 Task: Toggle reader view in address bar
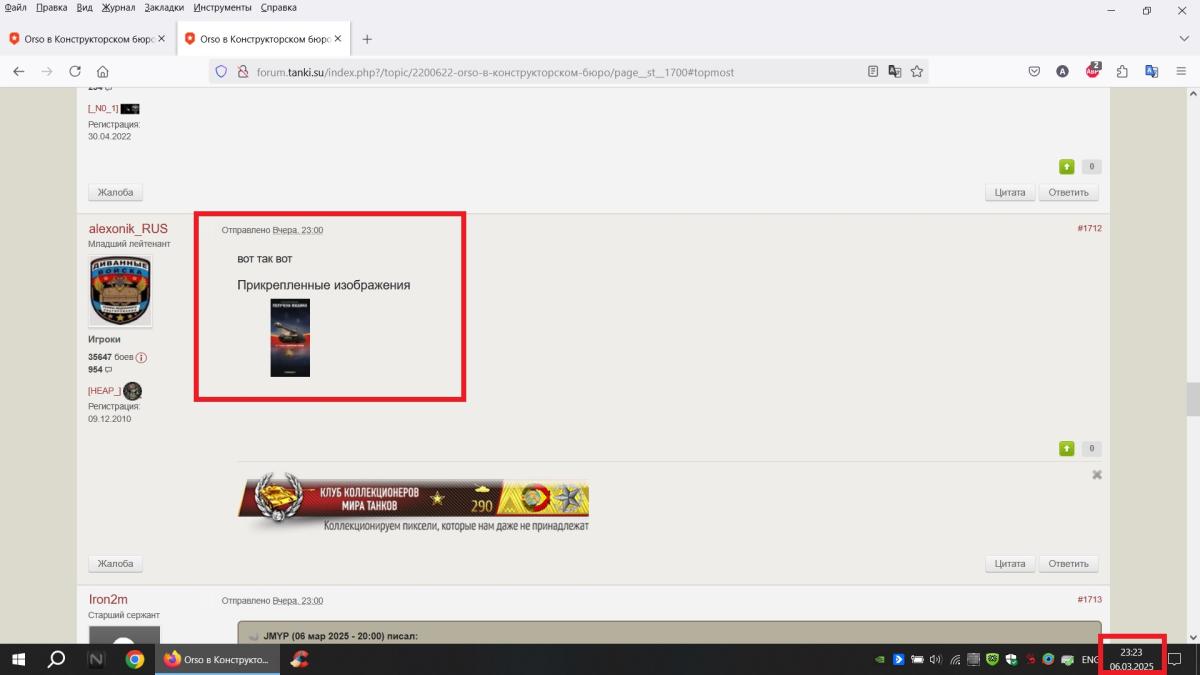coord(873,72)
